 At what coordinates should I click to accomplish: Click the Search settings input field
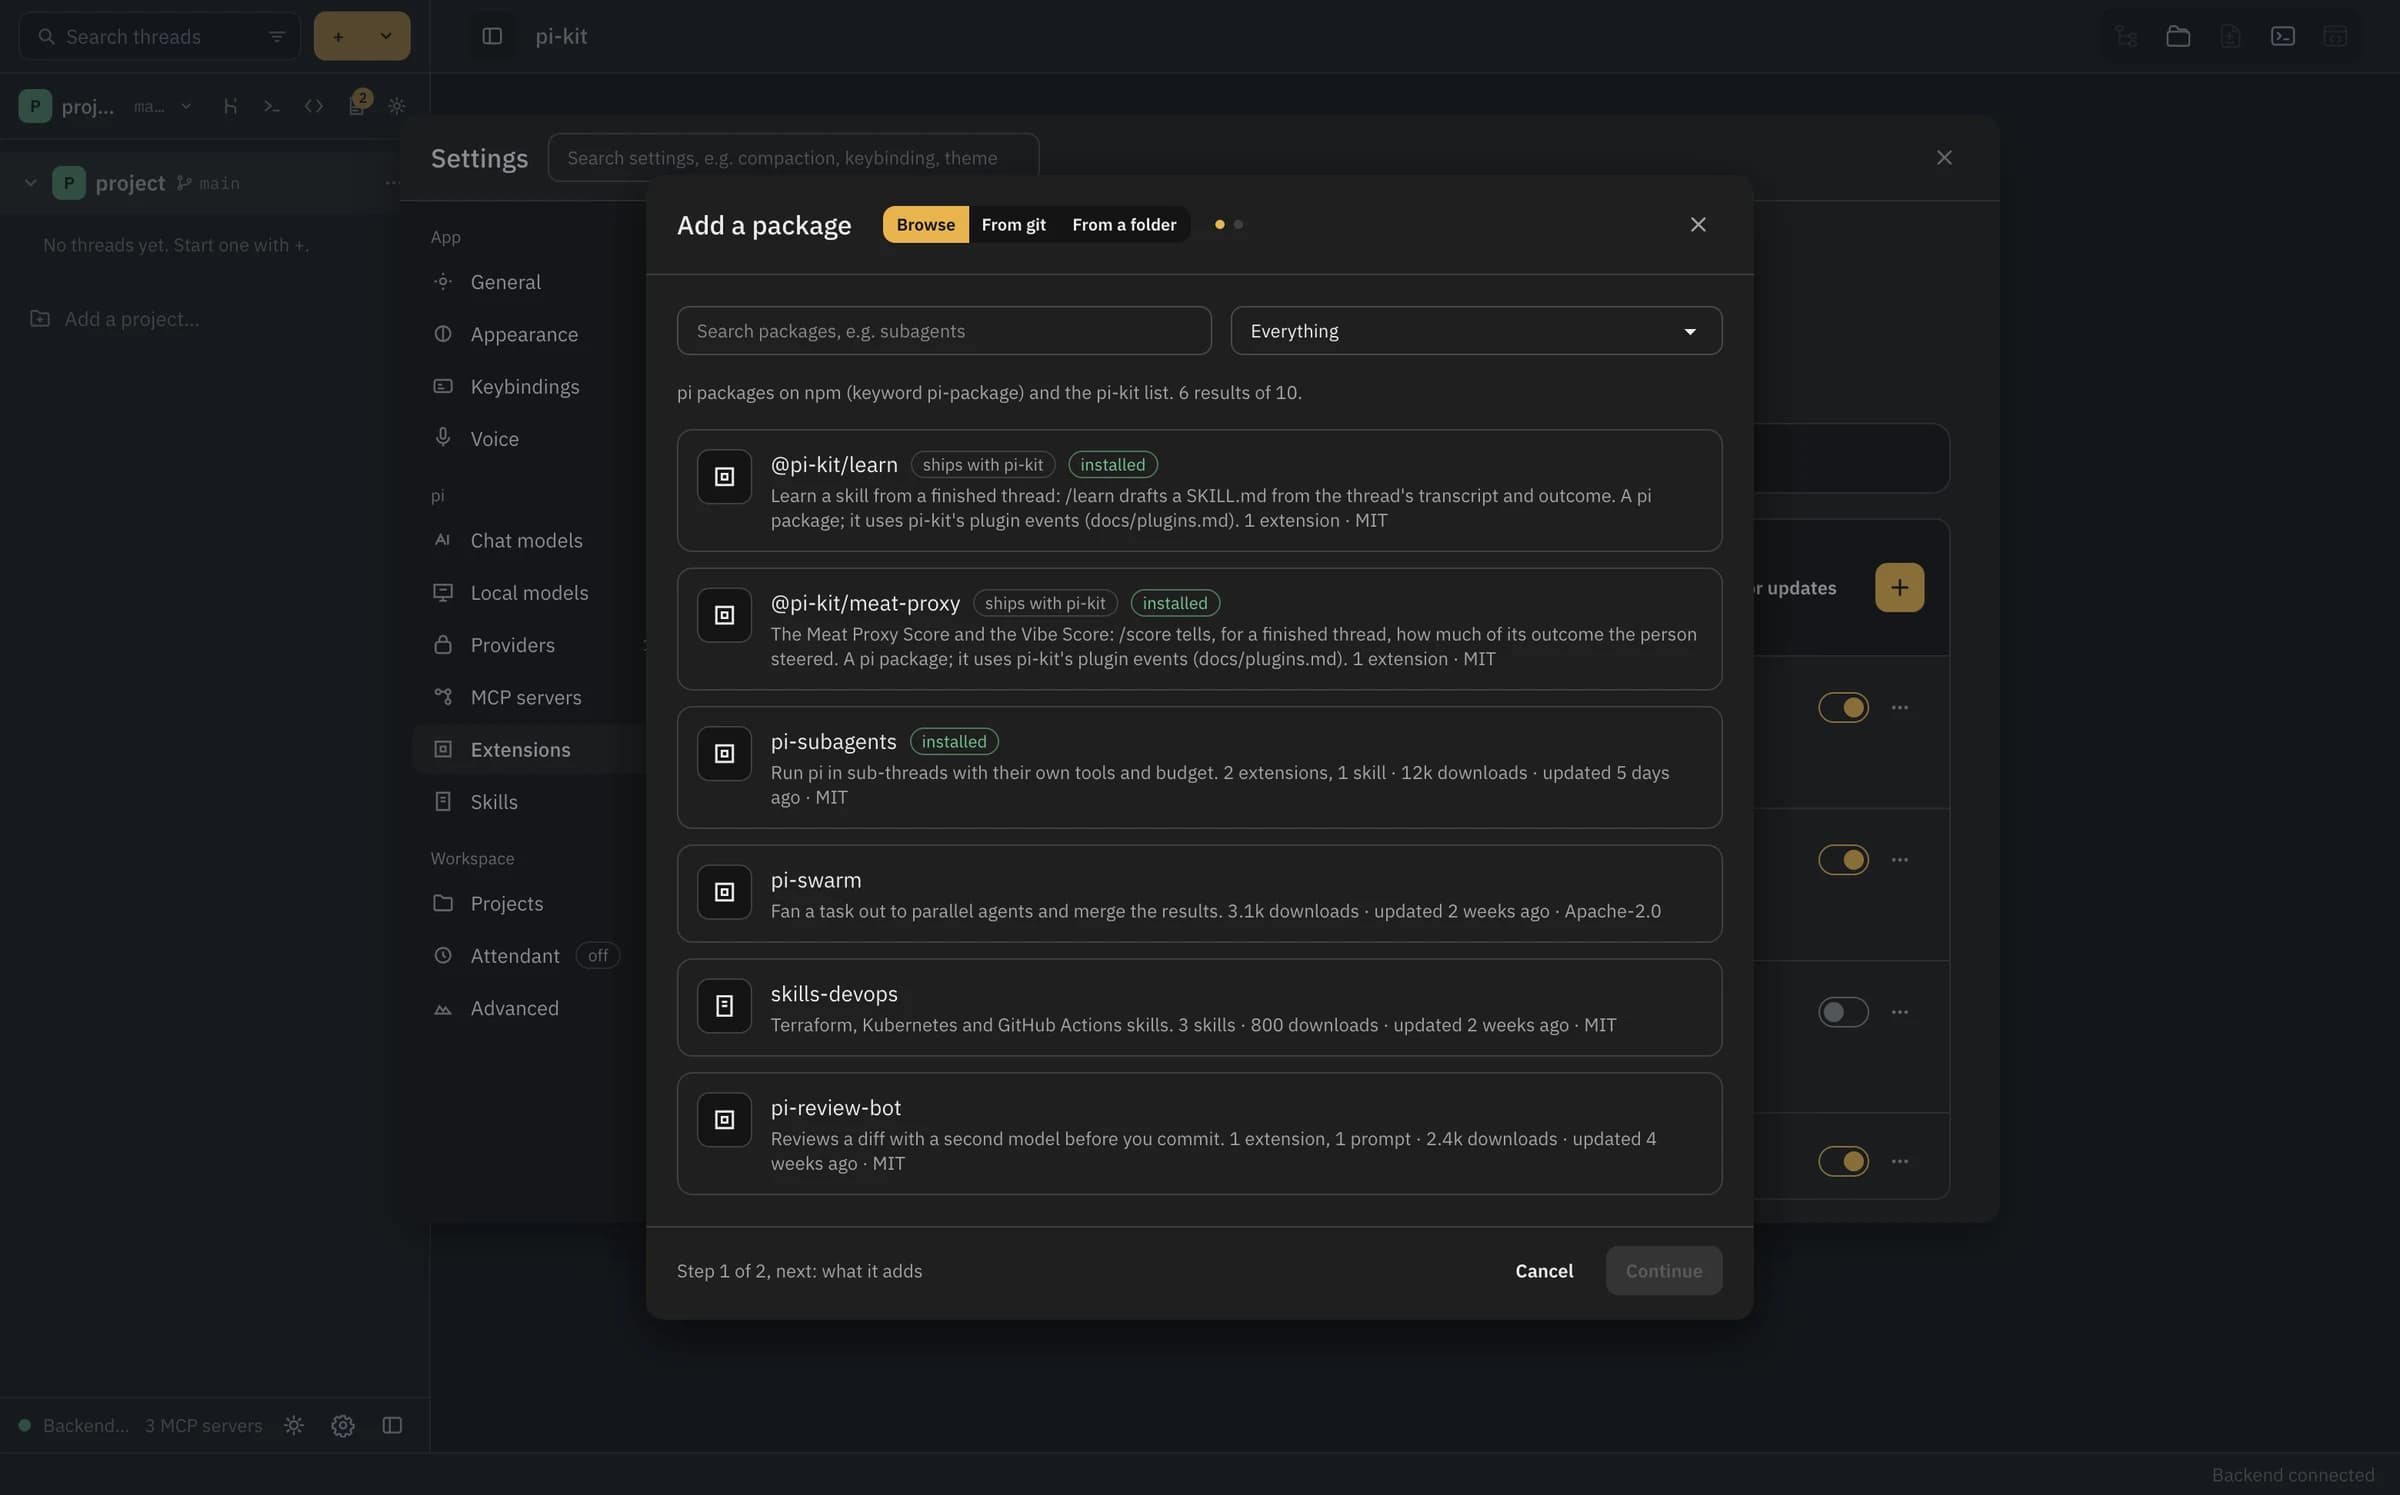(x=793, y=158)
